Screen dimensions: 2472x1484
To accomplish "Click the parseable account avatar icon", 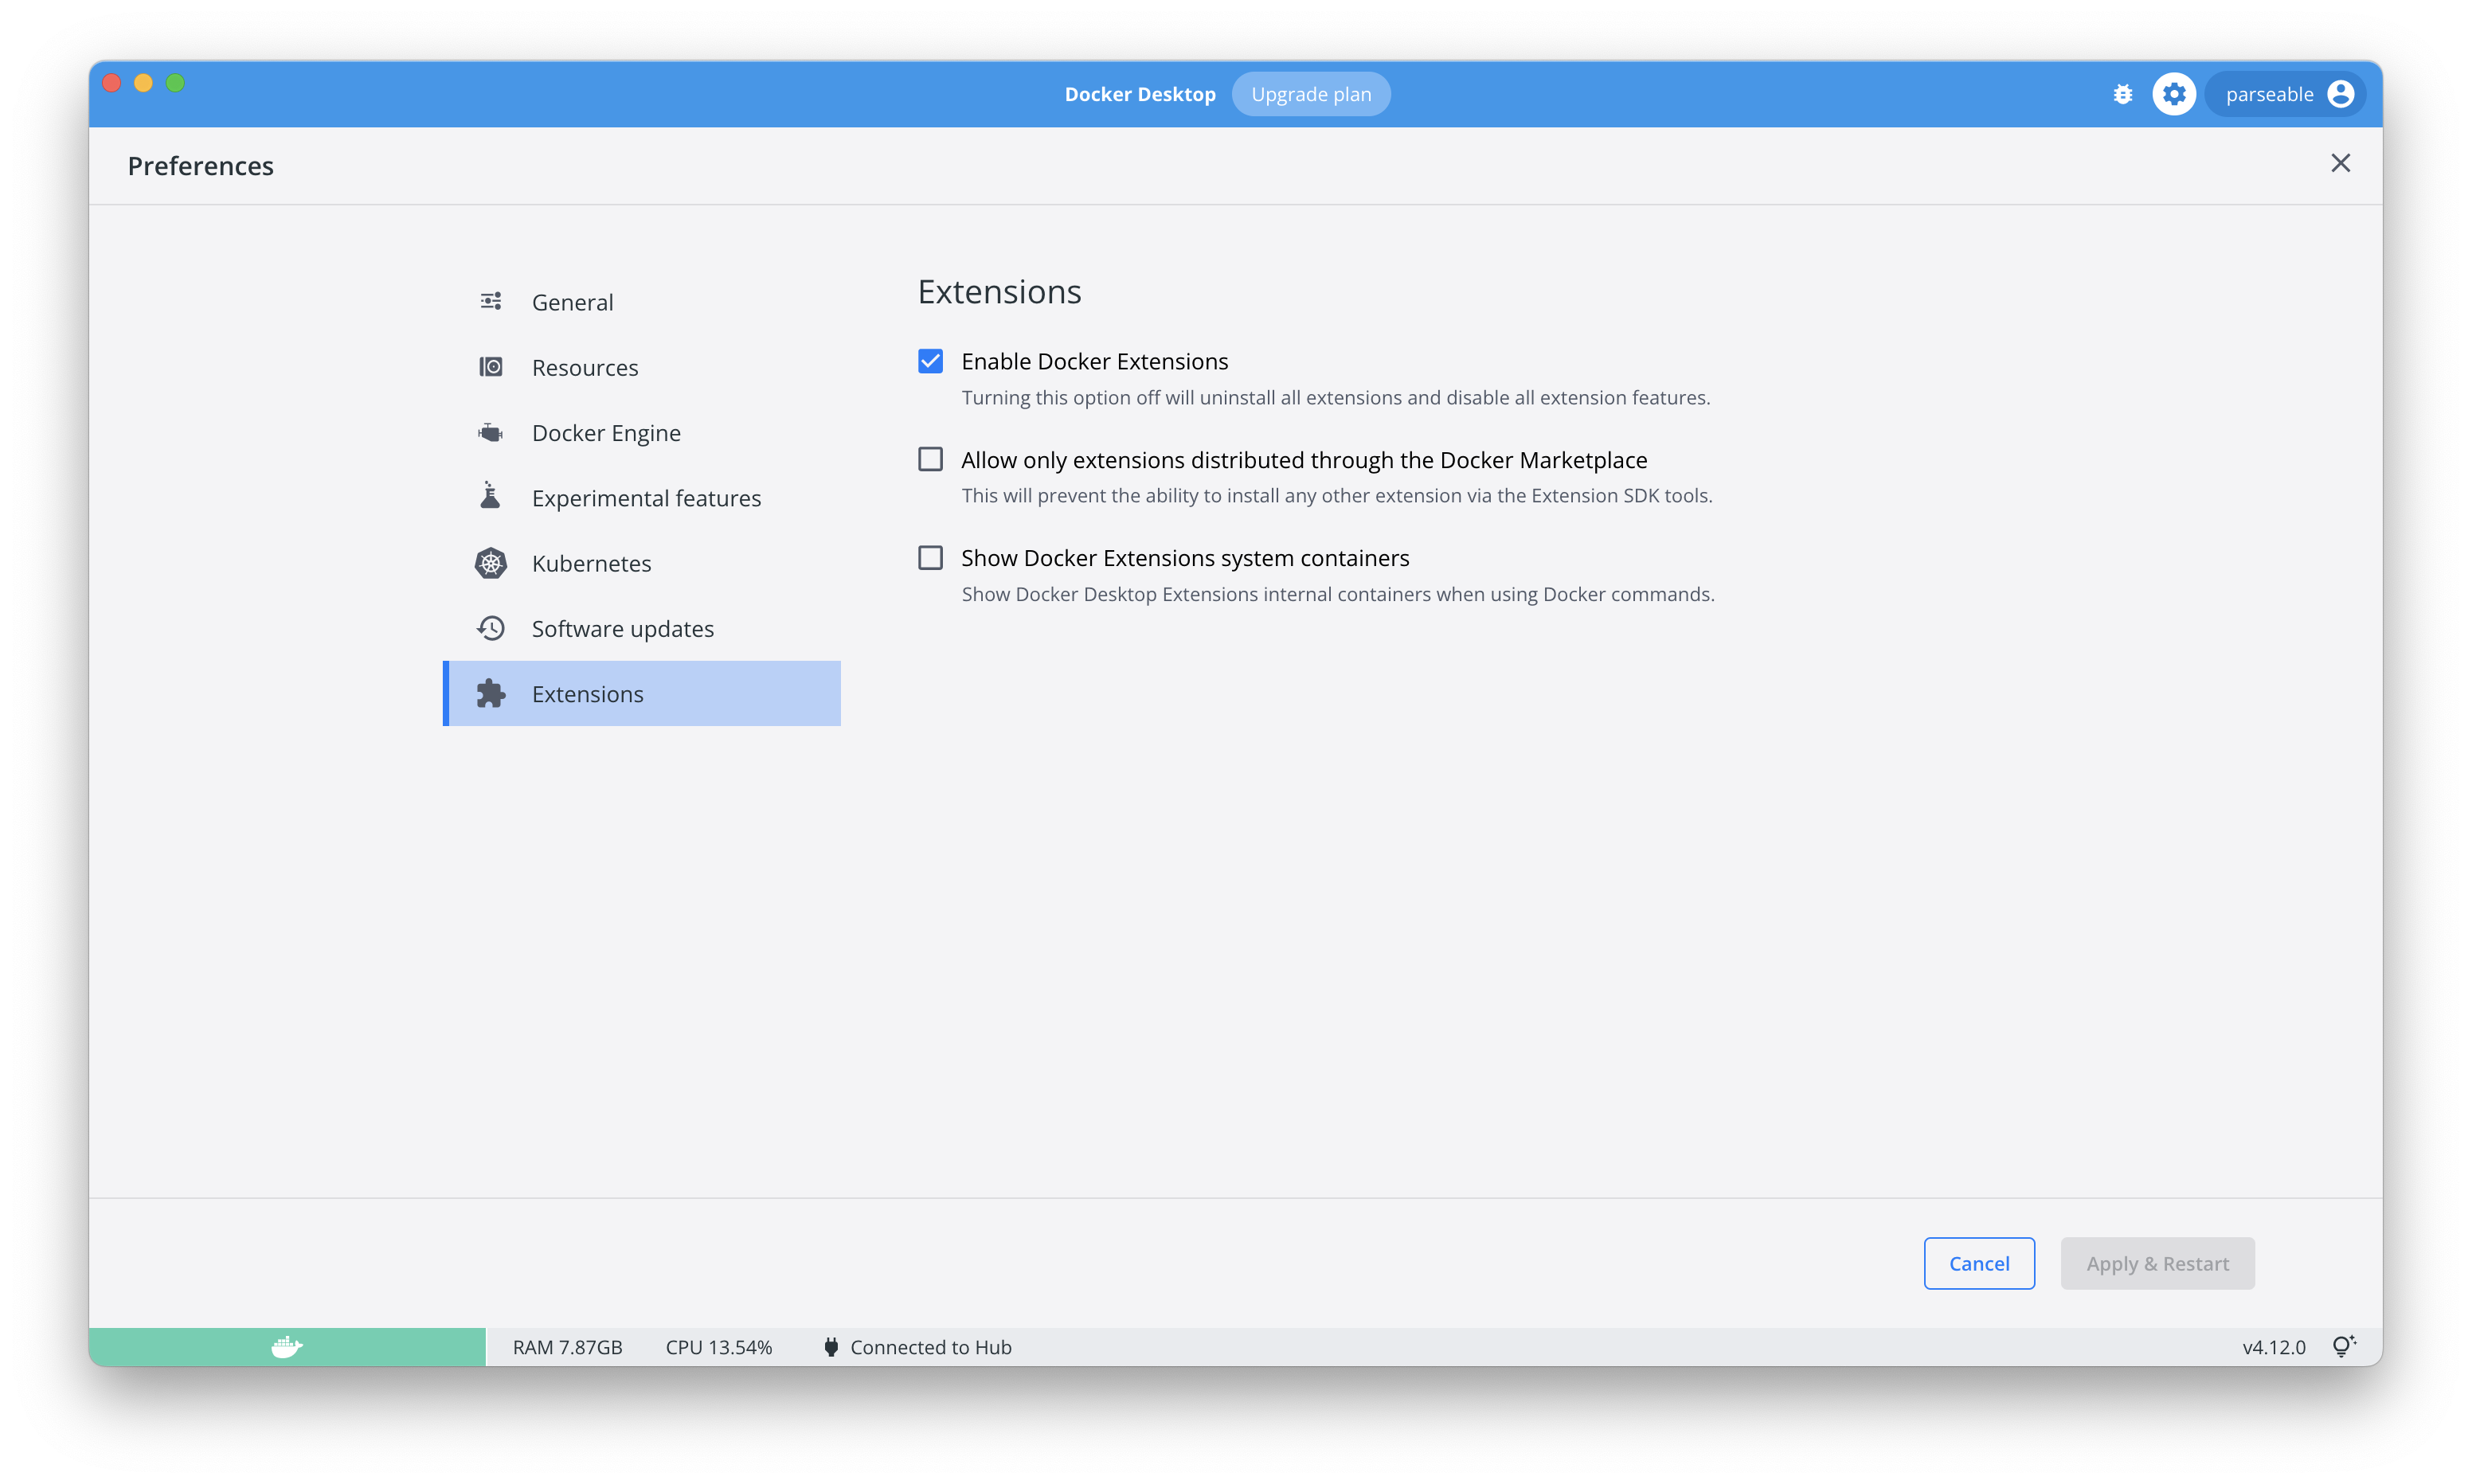I will (x=2340, y=94).
